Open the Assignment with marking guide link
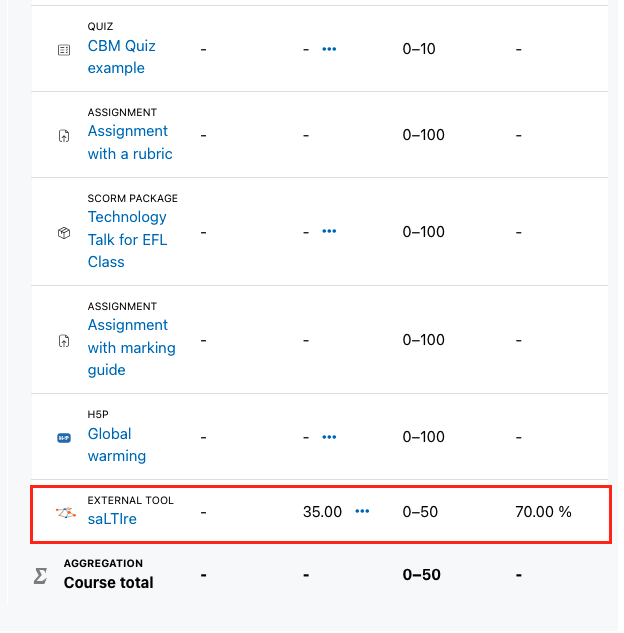Image resolution: width=624 pixels, height=633 pixels. (x=132, y=348)
